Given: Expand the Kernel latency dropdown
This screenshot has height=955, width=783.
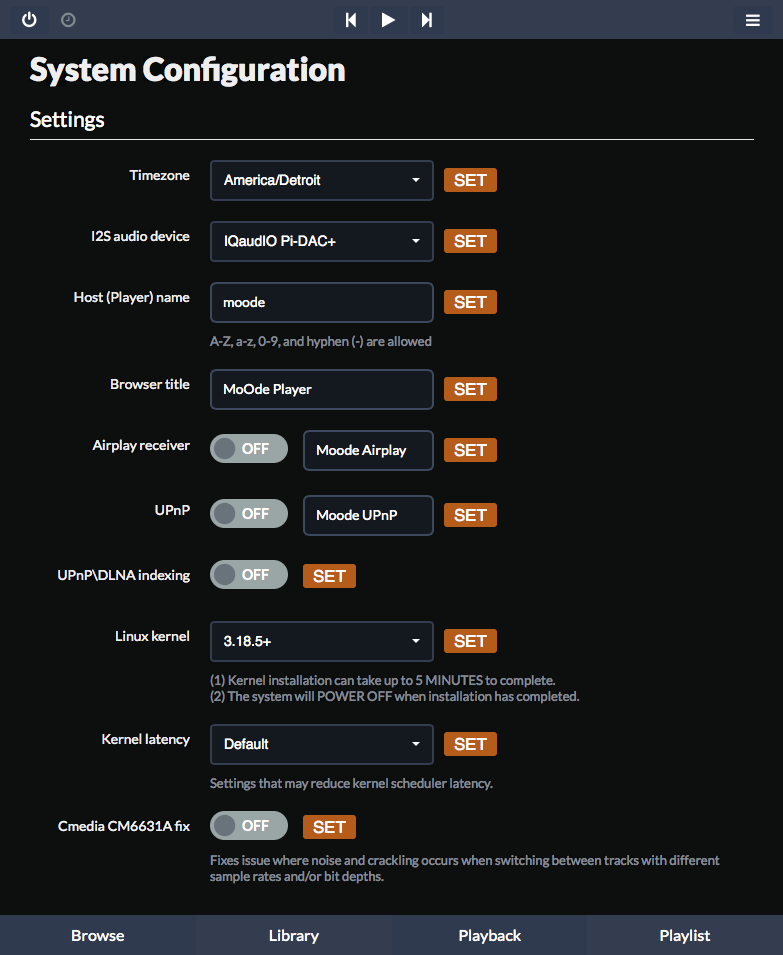Looking at the screenshot, I should (x=321, y=744).
